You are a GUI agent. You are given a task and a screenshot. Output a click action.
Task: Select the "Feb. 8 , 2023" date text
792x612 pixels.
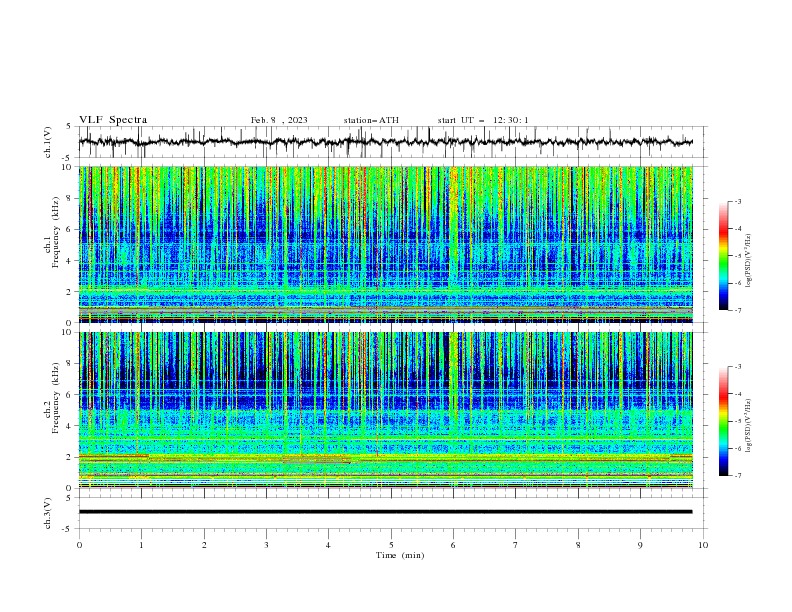tap(279, 120)
